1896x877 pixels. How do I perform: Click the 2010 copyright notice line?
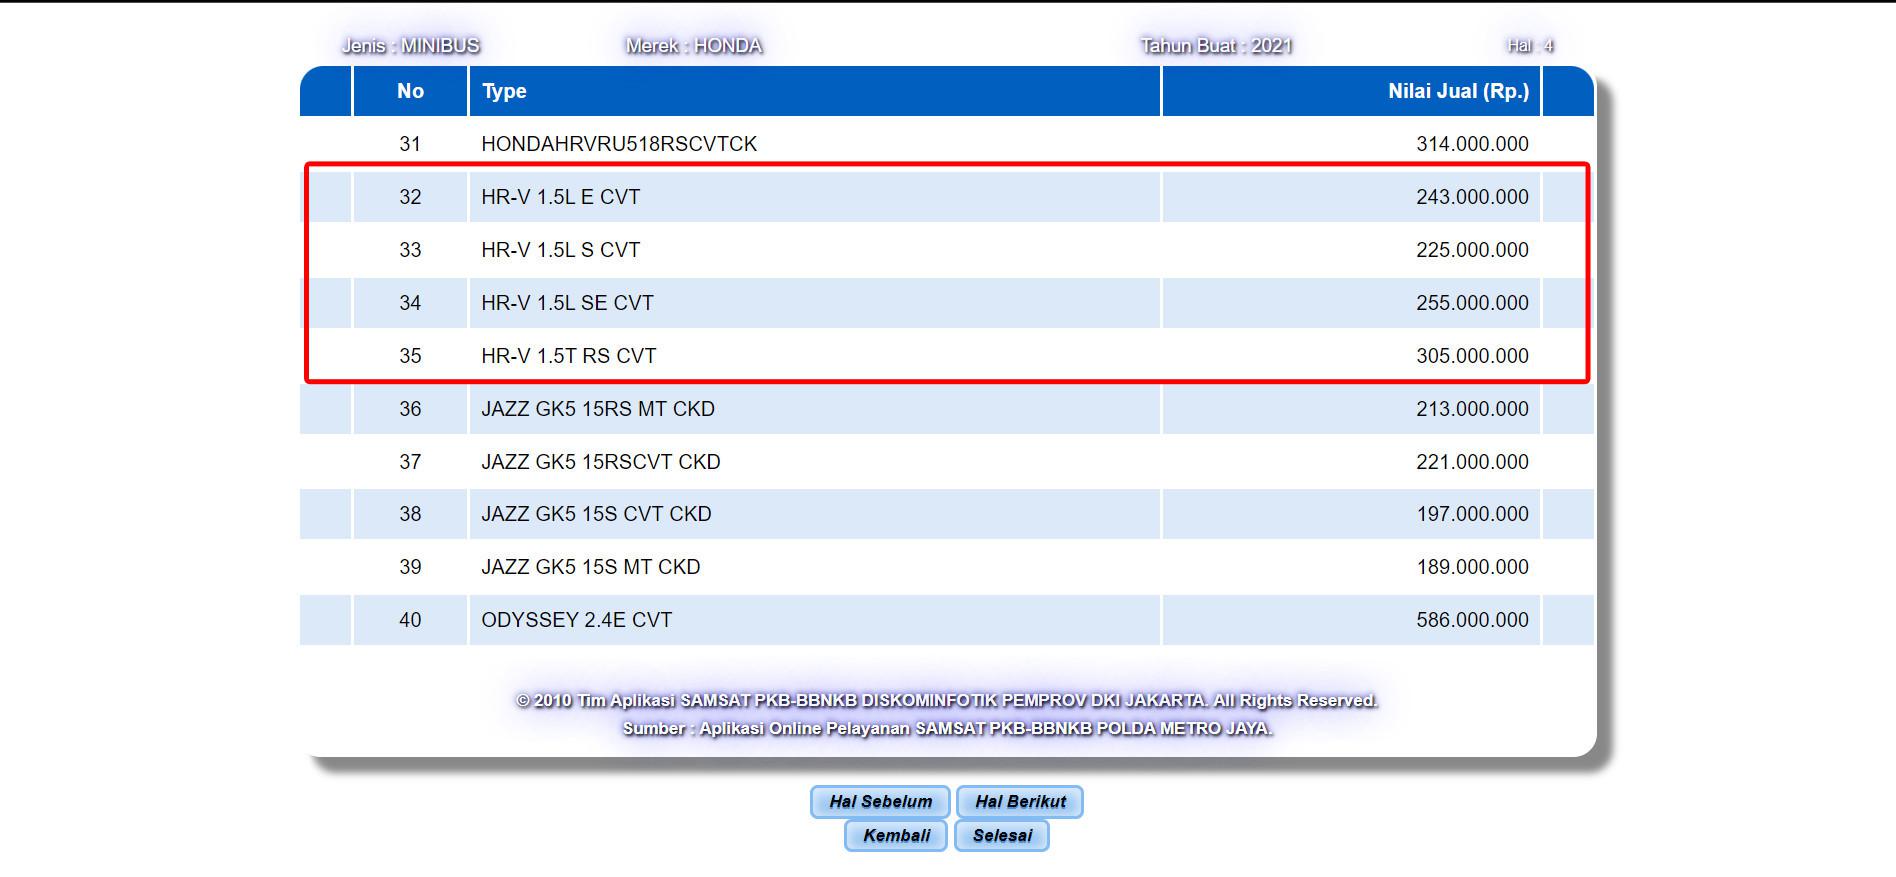(x=947, y=701)
